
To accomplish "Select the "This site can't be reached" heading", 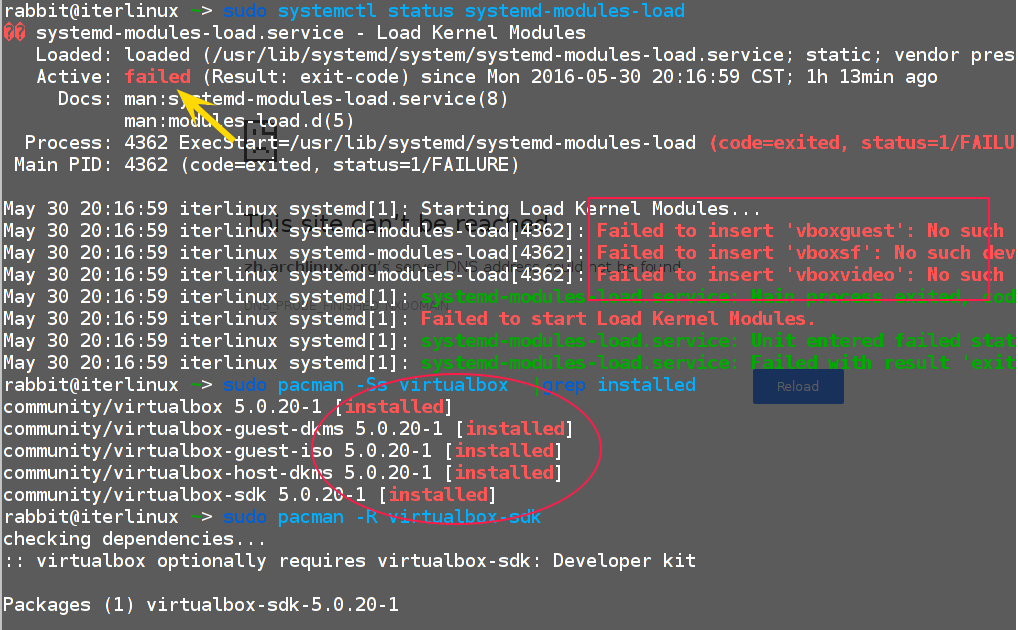I will coord(397,223).
